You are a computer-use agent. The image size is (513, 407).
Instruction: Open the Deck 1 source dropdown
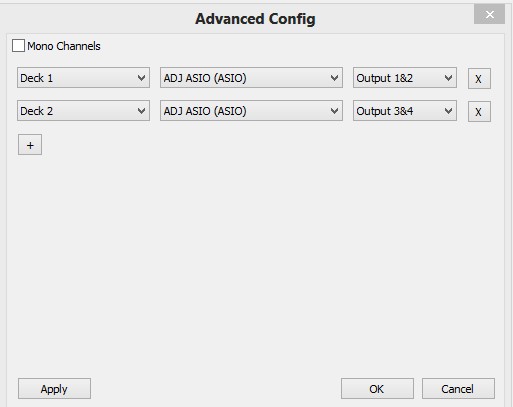click(83, 78)
